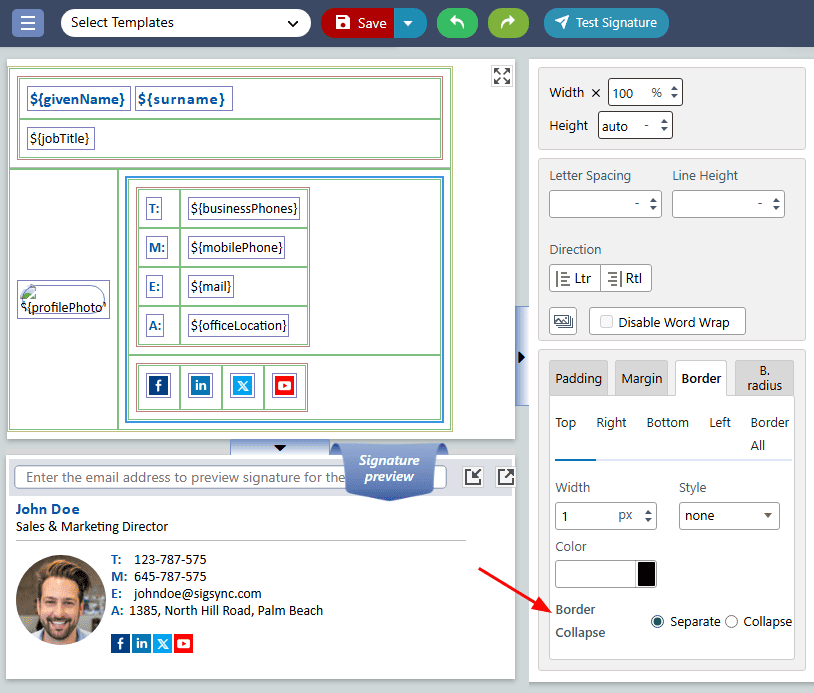Click the Test Signature button

(606, 23)
